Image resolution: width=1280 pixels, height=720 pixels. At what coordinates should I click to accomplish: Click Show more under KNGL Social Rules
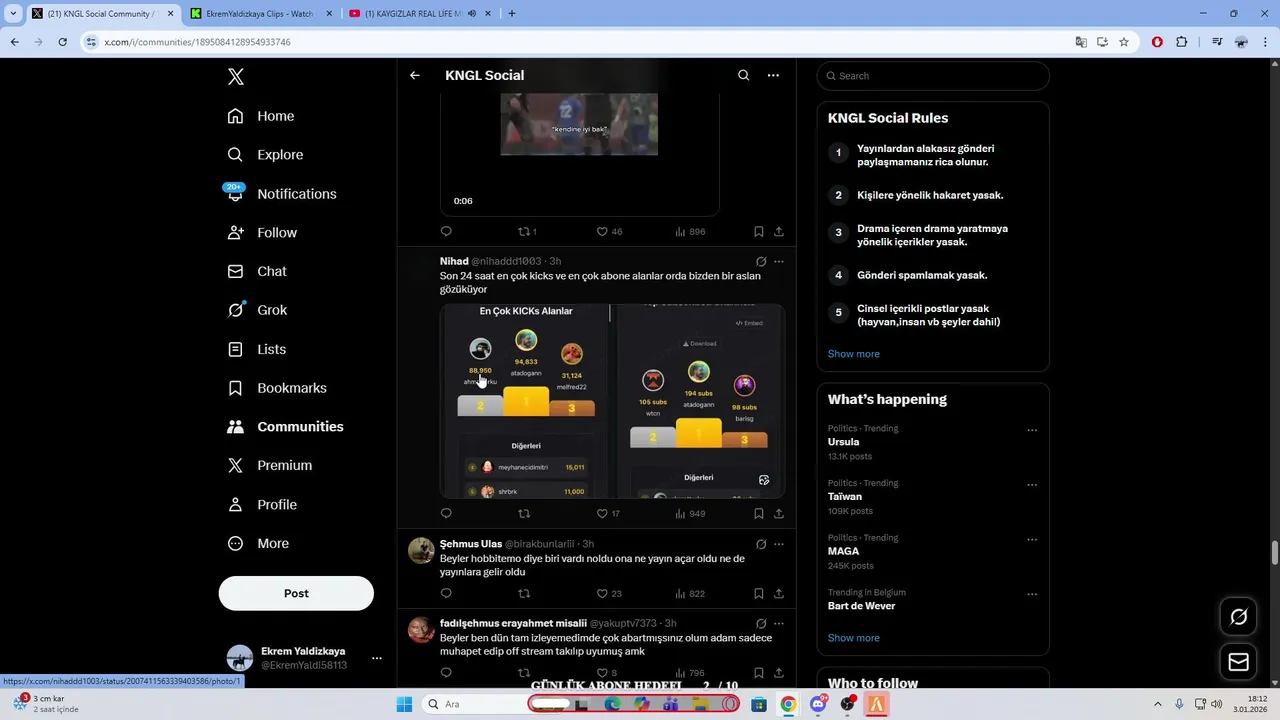tap(853, 354)
